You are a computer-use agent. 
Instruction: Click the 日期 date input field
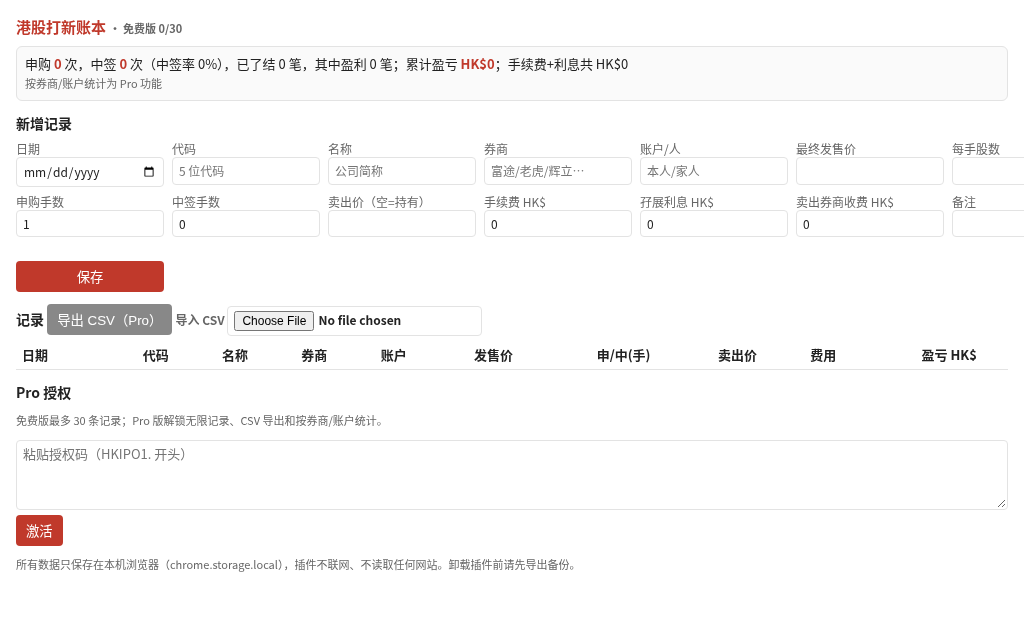[x=90, y=172]
